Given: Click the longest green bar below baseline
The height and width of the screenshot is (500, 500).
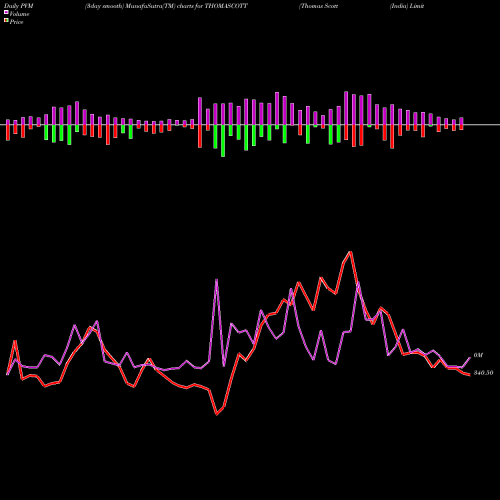Looking at the screenshot, I should (x=223, y=141).
